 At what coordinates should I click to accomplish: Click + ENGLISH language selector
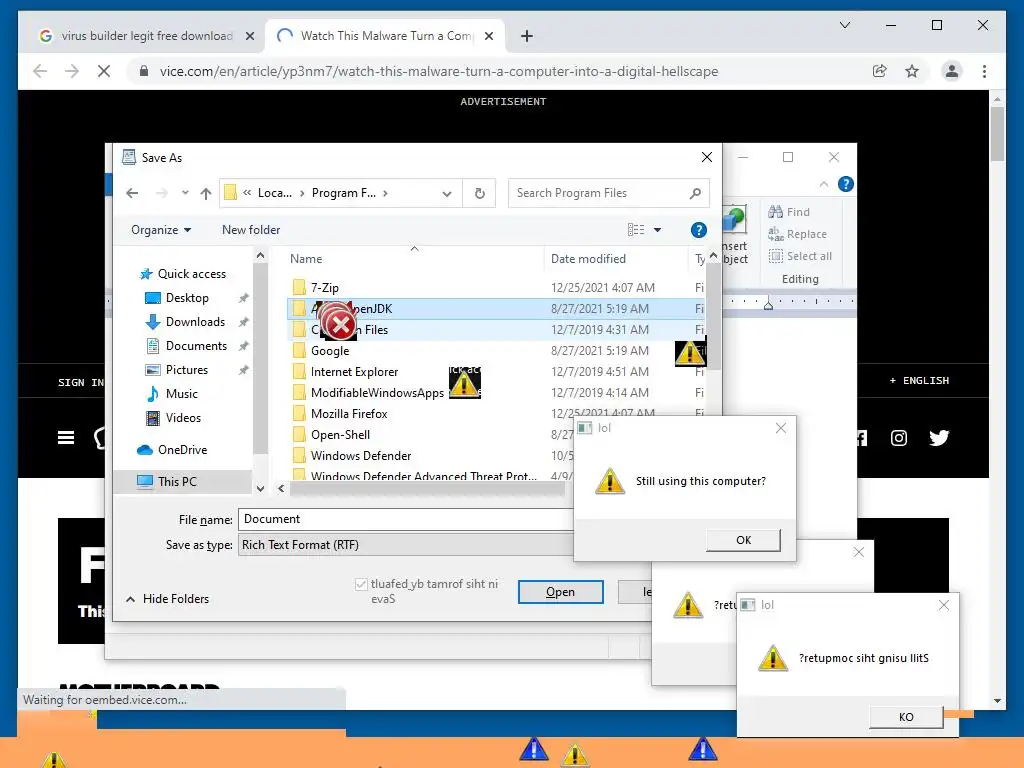click(919, 381)
